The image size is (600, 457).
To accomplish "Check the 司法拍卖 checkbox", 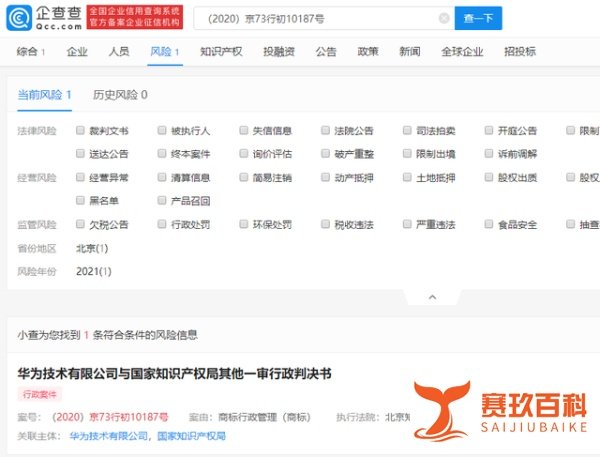I will coord(407,131).
